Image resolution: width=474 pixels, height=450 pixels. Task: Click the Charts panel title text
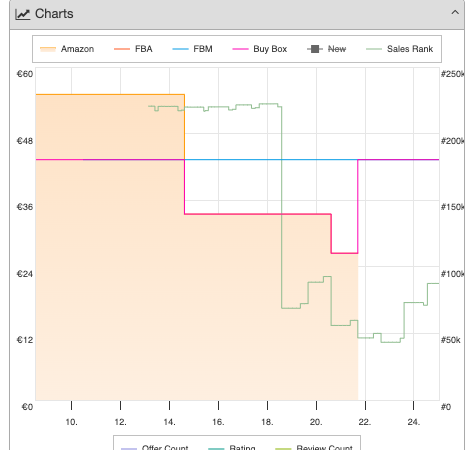(x=54, y=14)
